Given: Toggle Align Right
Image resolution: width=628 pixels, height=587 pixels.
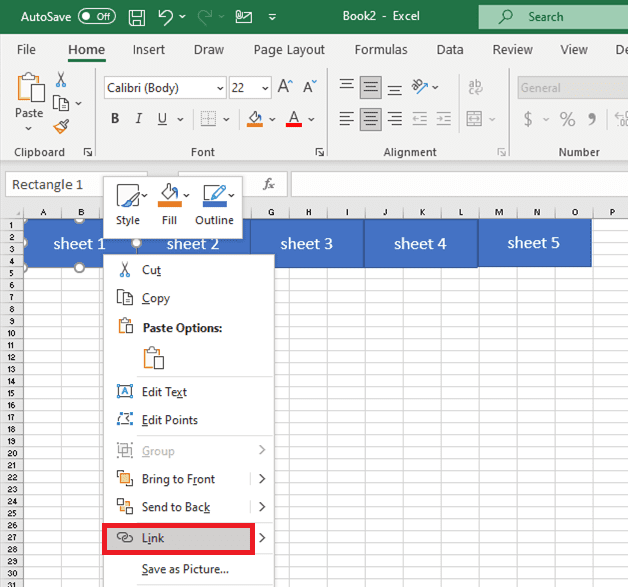Looking at the screenshot, I should coord(395,119).
